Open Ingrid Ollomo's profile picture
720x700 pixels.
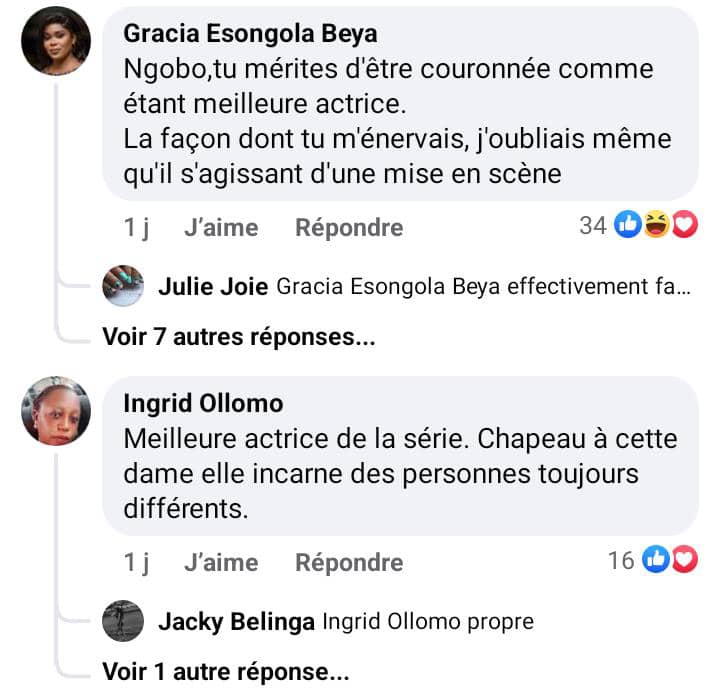tap(56, 411)
